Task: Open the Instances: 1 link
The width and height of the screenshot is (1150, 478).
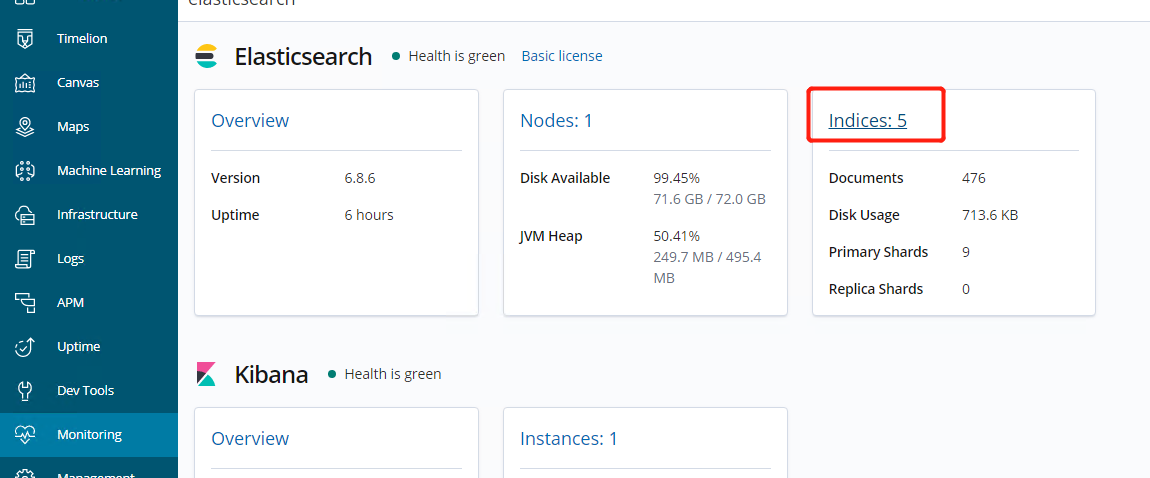Action: coord(568,439)
